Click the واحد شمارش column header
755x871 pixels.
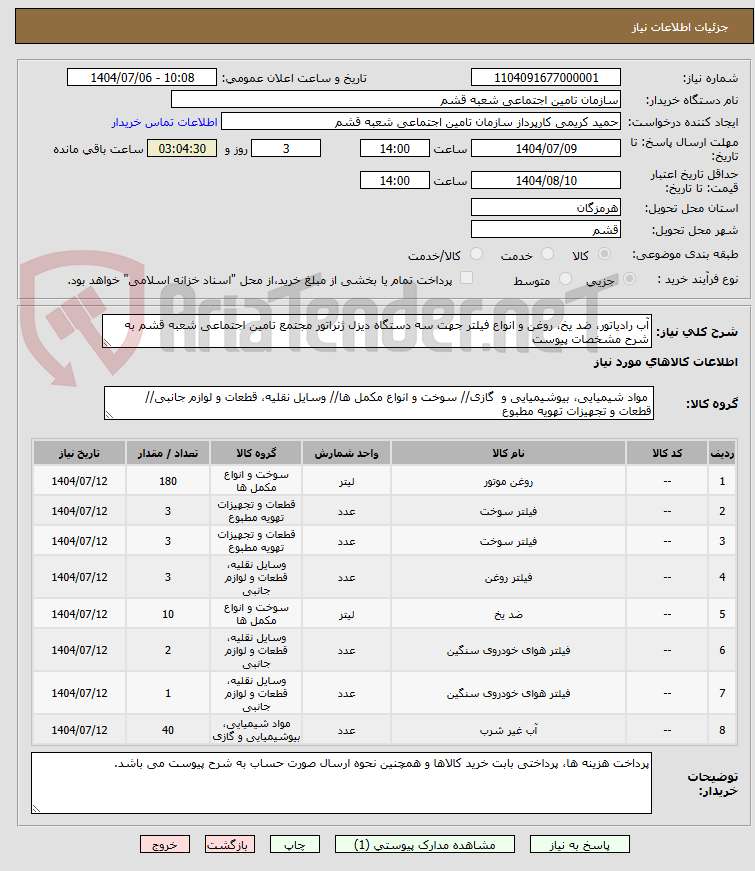pyautogui.click(x=346, y=453)
